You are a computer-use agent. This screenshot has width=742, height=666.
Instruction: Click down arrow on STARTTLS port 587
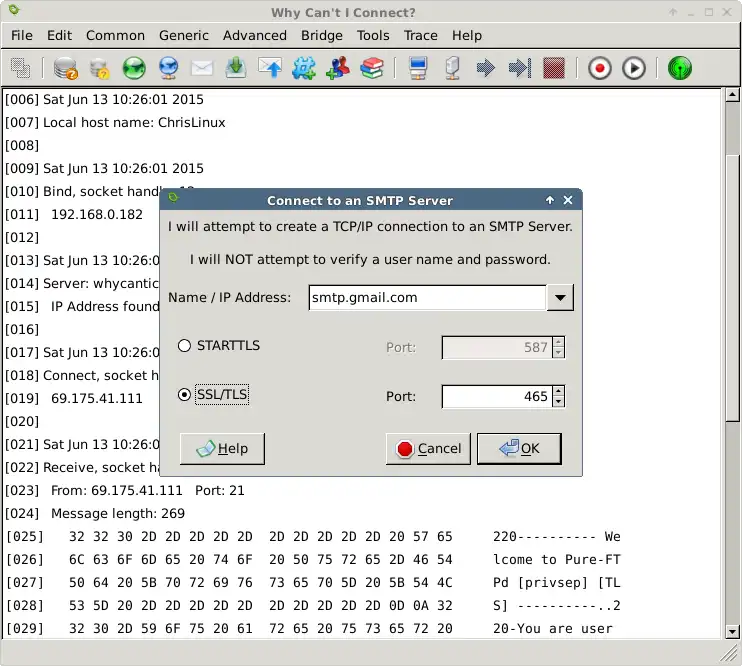pos(558,353)
